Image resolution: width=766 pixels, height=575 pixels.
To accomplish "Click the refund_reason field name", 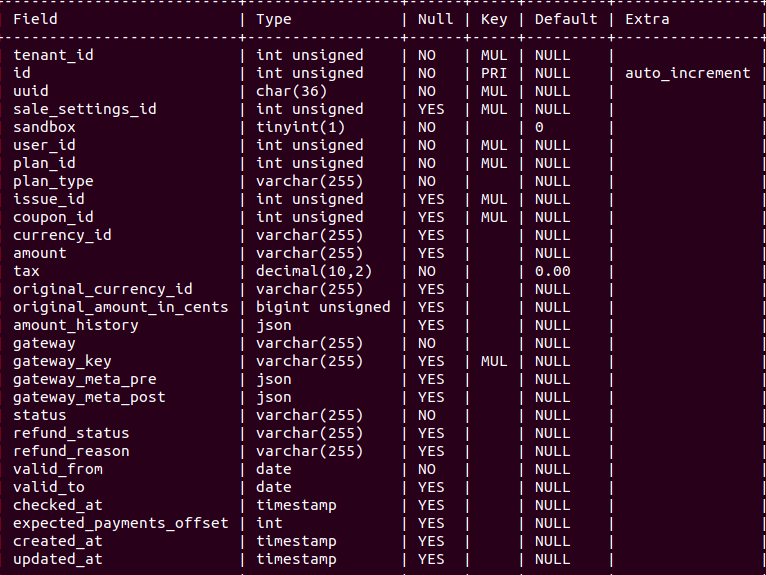I will point(71,451).
